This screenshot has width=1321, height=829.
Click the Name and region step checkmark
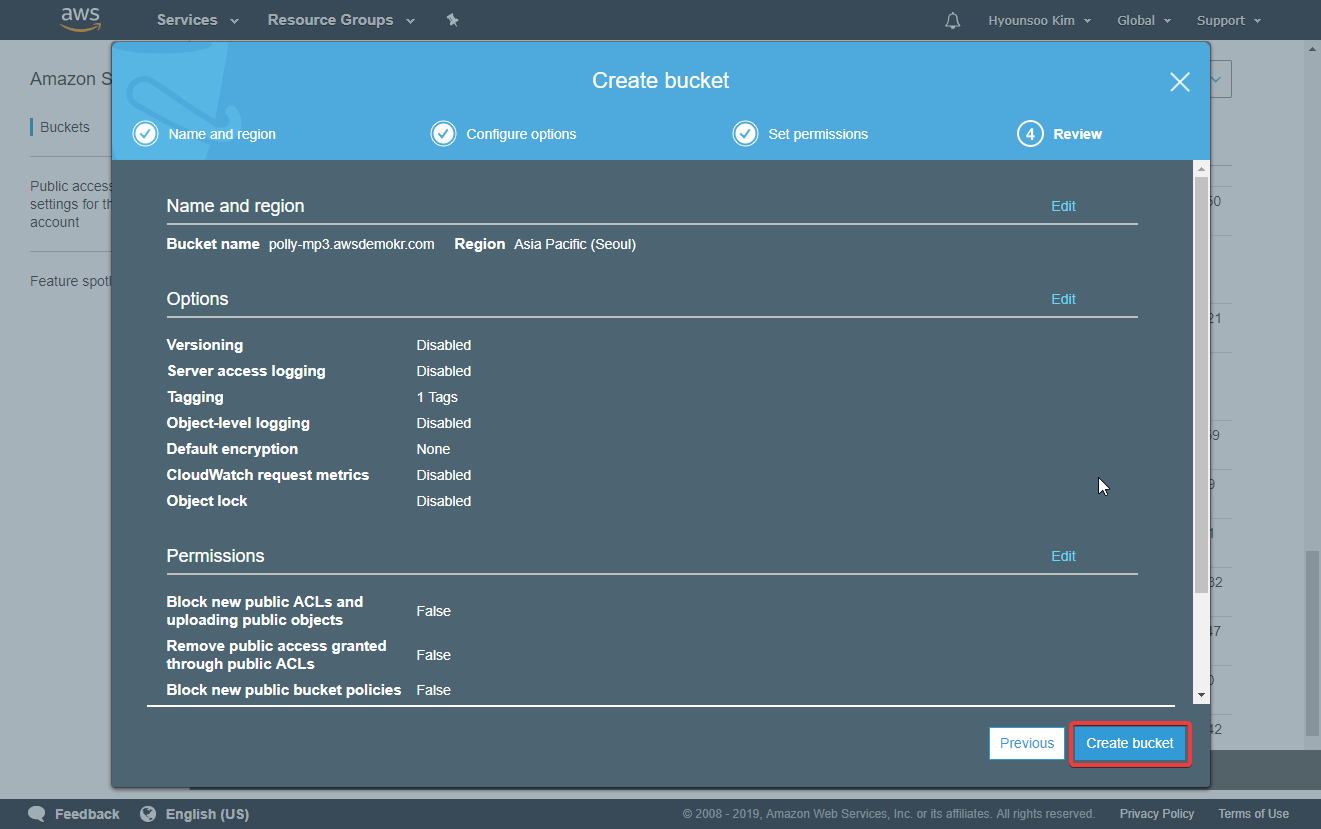coord(145,134)
